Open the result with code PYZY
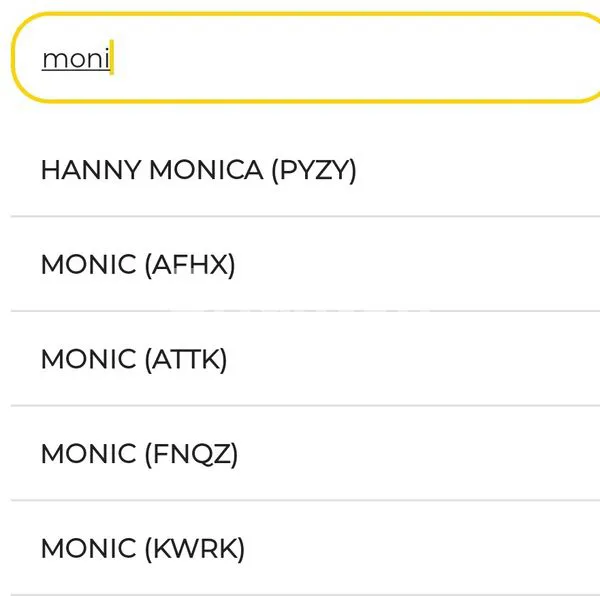 pos(198,170)
